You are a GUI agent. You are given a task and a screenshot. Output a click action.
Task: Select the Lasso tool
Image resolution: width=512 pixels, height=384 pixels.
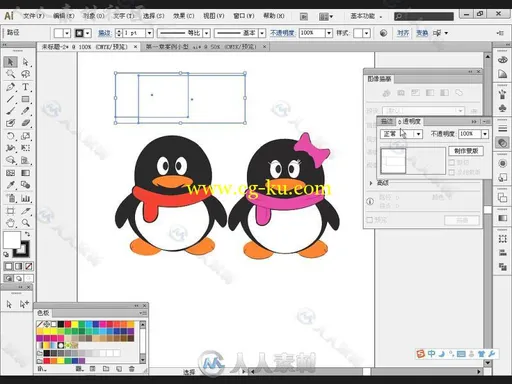pyautogui.click(x=25, y=74)
